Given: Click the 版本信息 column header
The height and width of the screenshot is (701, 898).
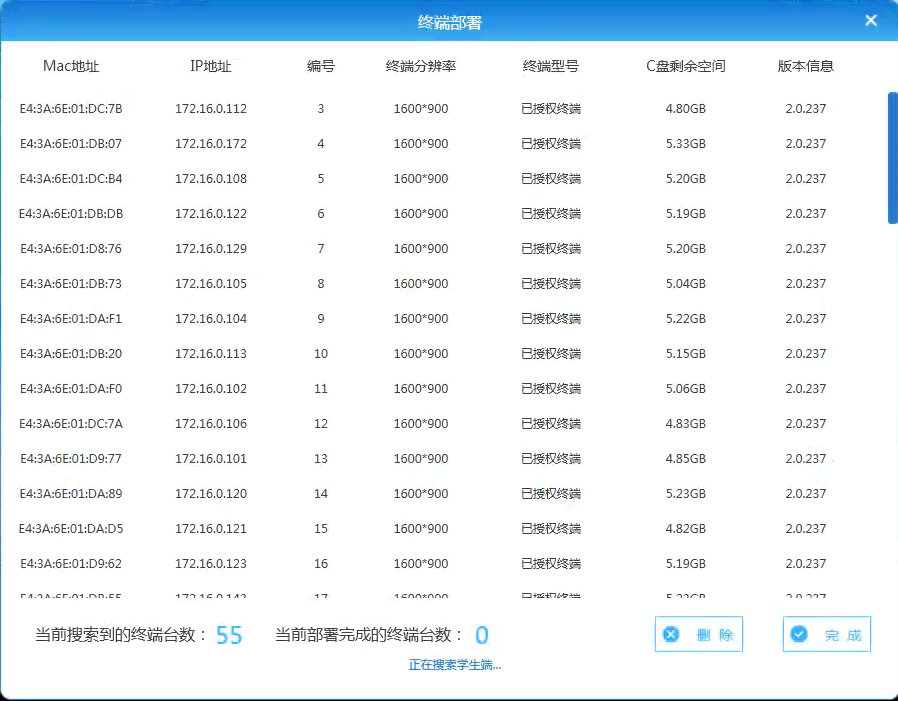Looking at the screenshot, I should pos(805,67).
